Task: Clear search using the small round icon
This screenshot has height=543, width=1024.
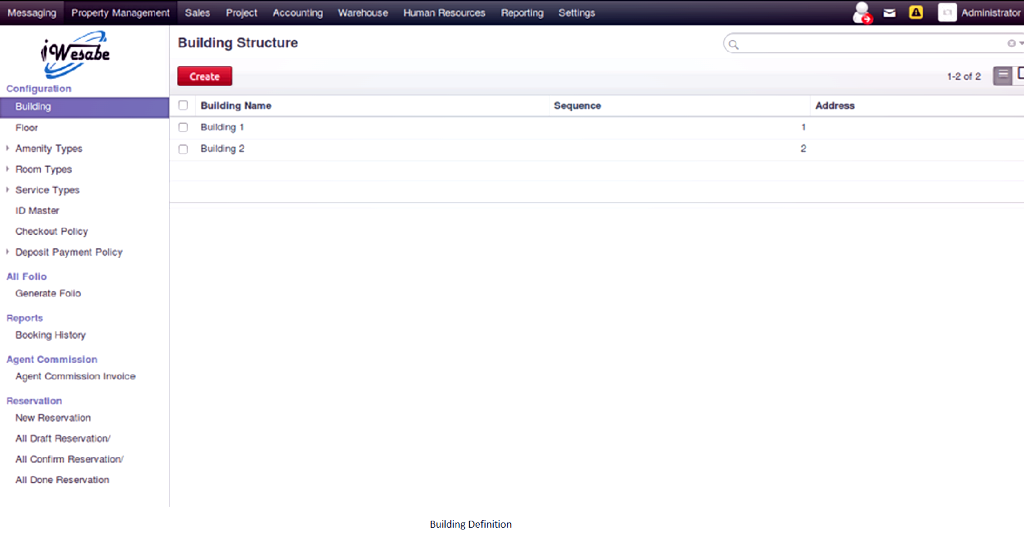Action: click(x=1011, y=44)
